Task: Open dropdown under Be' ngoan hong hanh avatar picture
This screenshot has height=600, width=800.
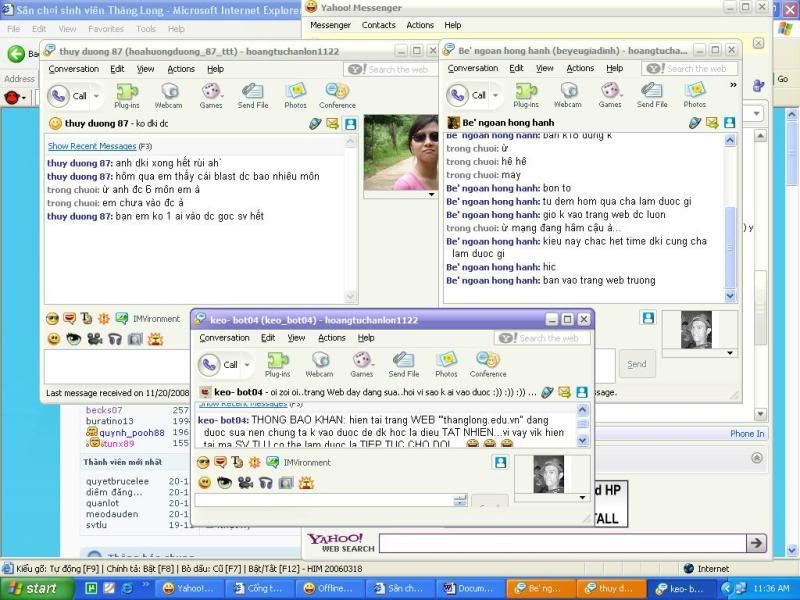Action: click(x=730, y=353)
